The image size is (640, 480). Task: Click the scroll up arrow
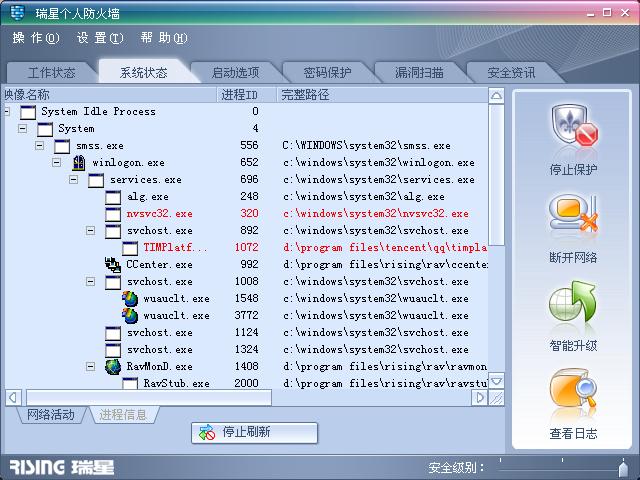click(496, 96)
